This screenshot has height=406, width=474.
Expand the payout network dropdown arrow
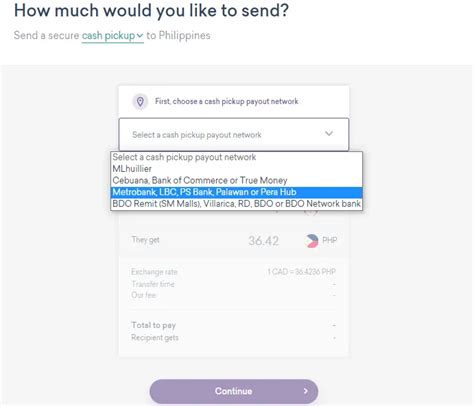pyautogui.click(x=329, y=134)
